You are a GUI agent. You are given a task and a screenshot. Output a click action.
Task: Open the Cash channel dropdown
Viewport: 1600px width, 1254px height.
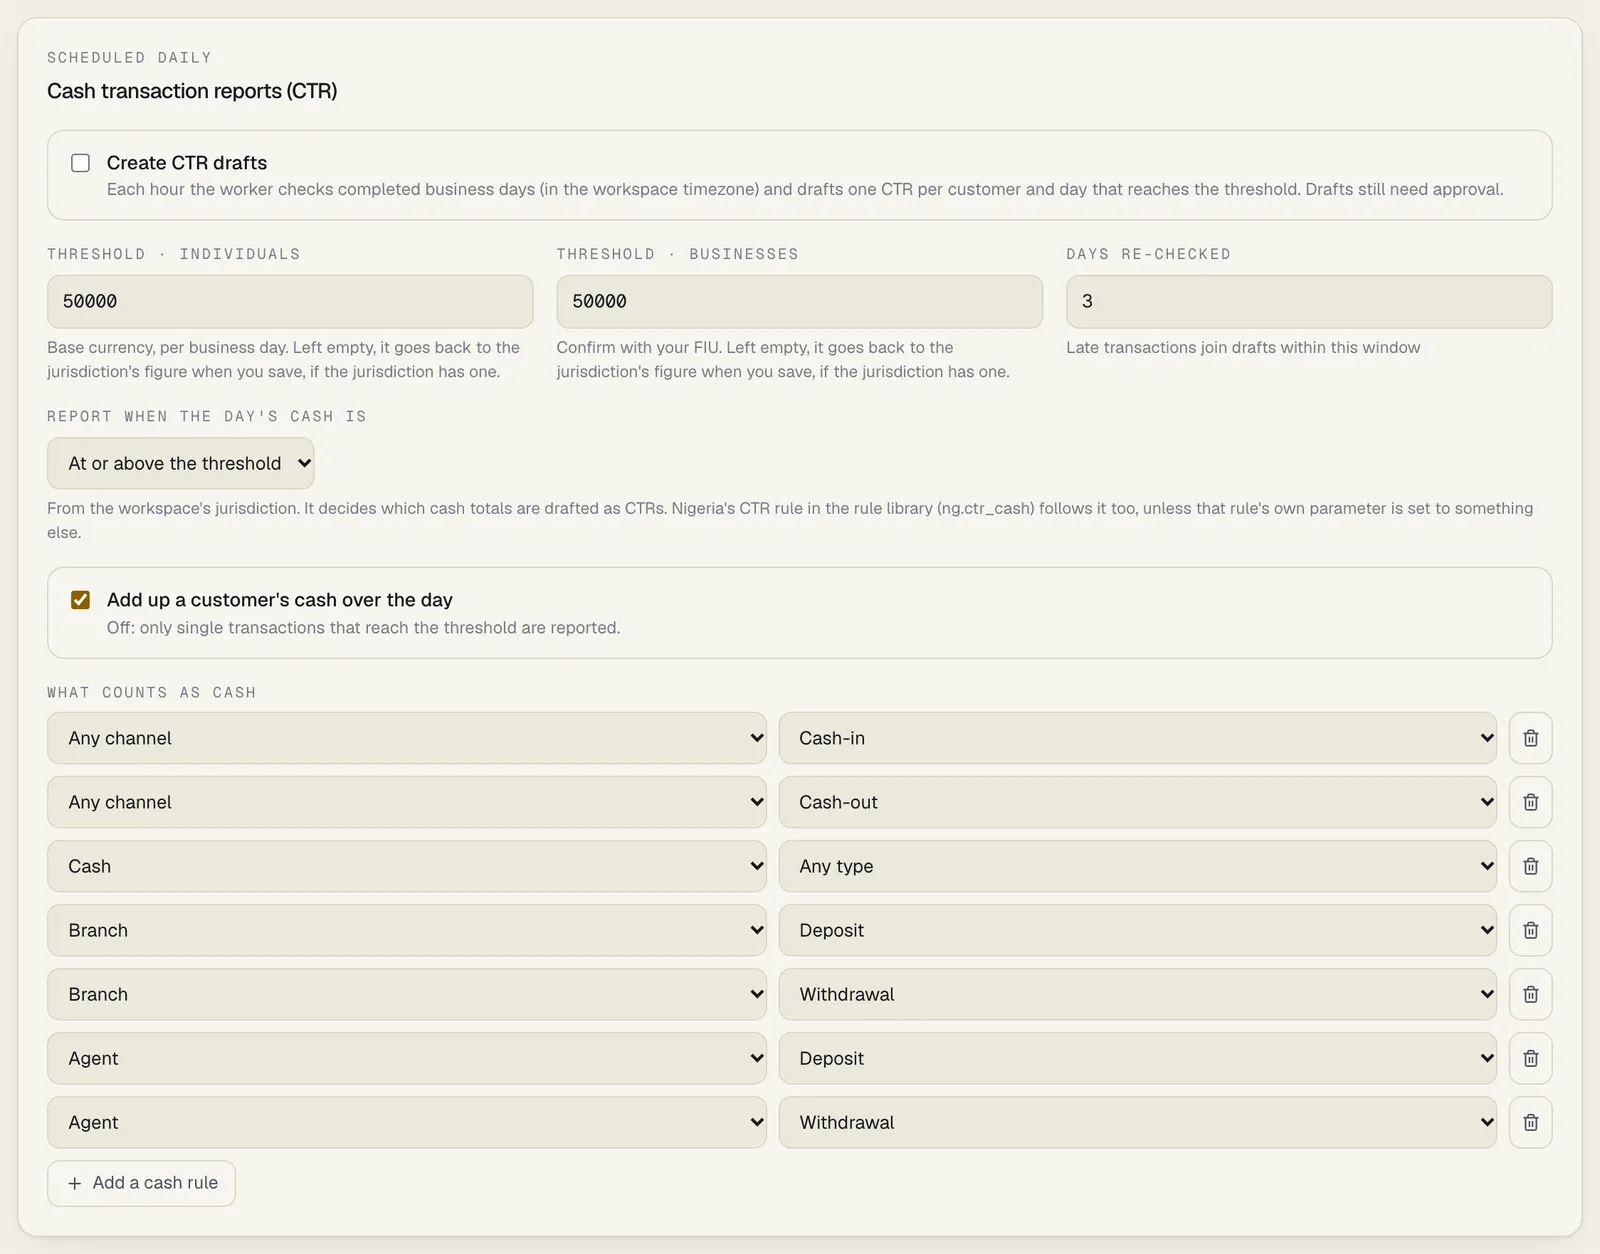[407, 866]
